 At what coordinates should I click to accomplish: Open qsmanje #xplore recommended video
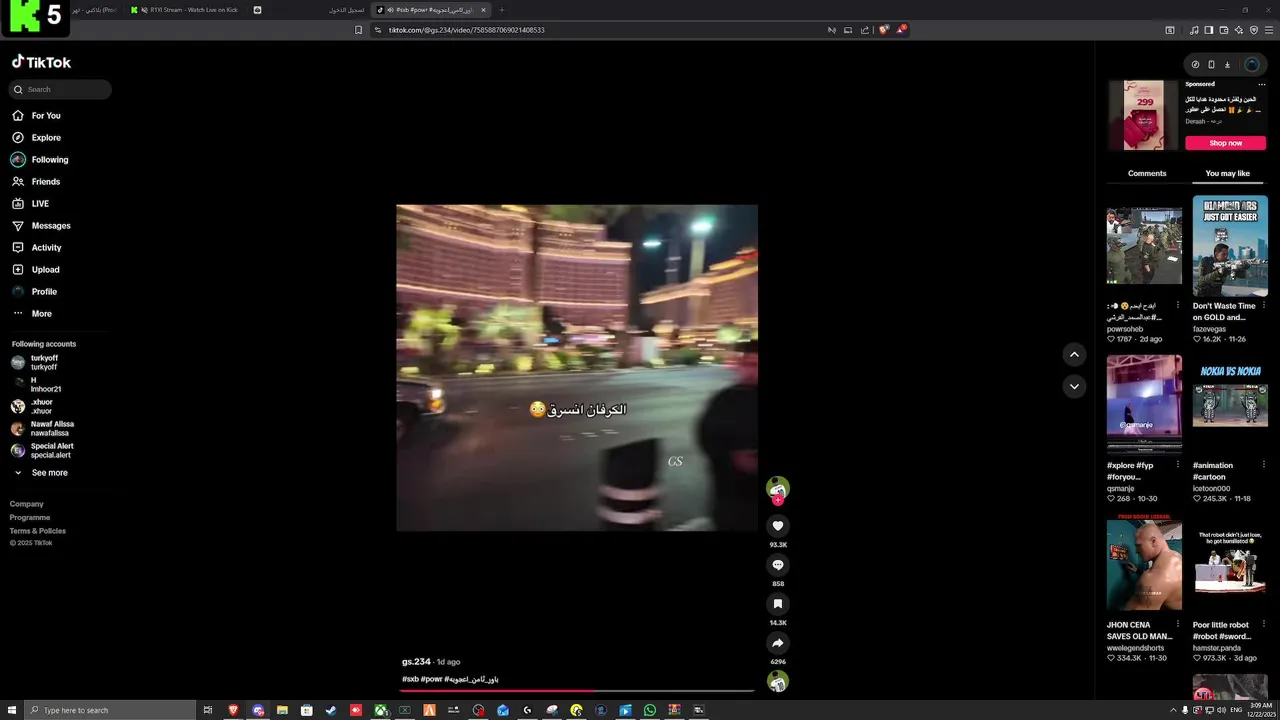point(1144,405)
